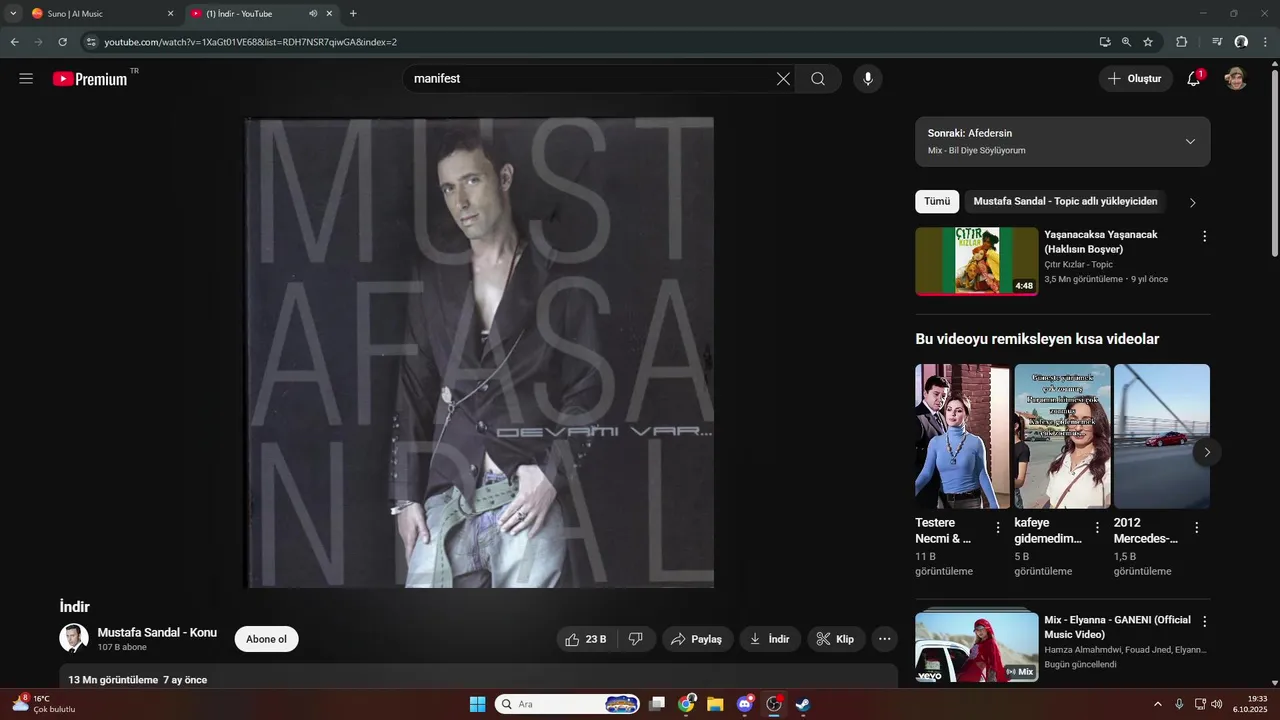
Task: Open Yaşanacaksa Yaşanacak video title
Action: 1101,241
